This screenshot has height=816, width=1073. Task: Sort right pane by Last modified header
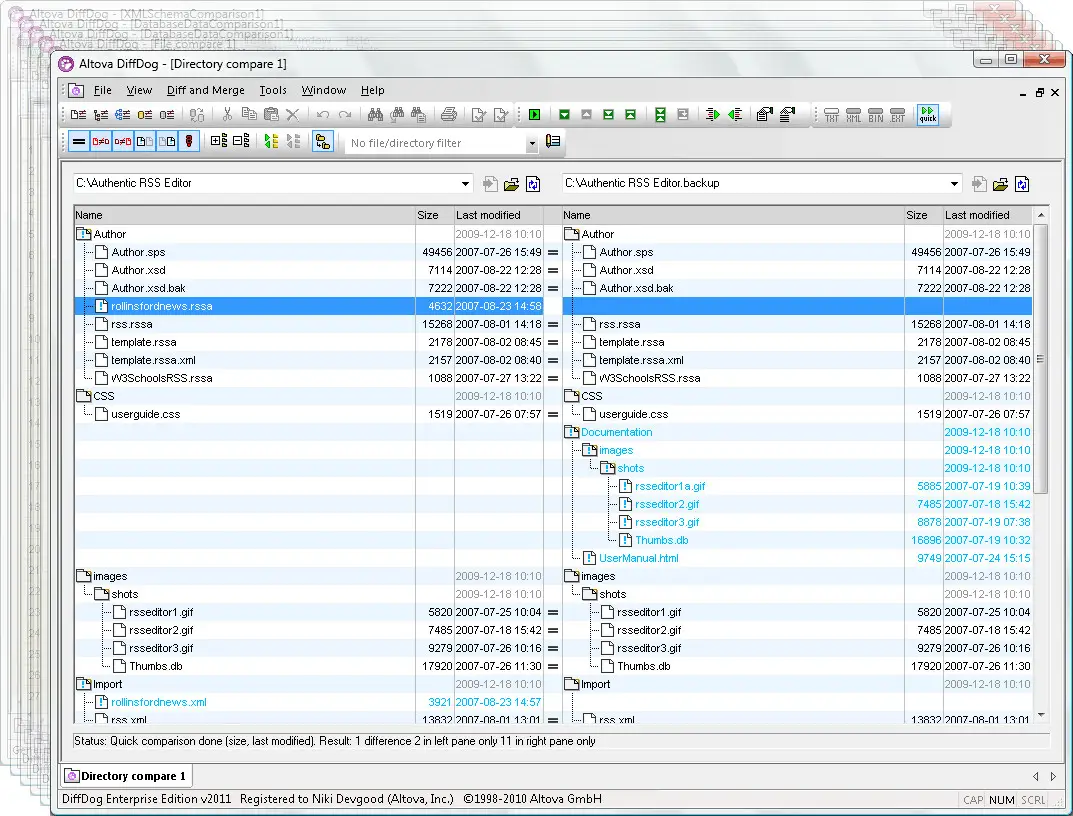tap(987, 215)
